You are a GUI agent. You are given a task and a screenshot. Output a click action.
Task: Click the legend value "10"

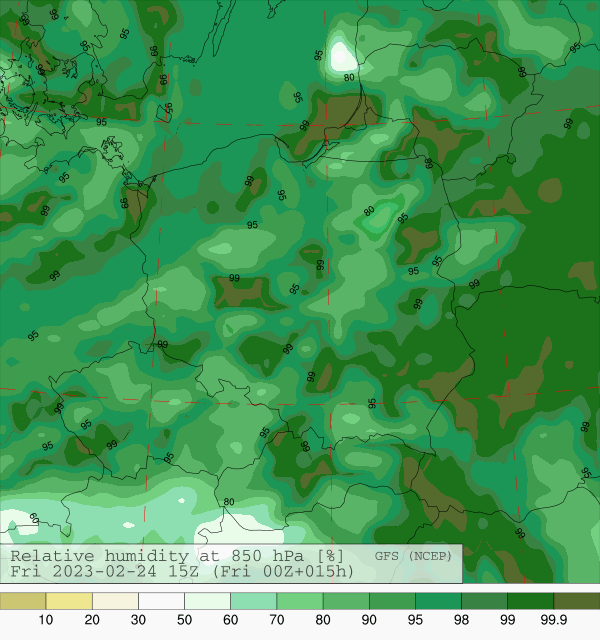[x=46, y=620]
